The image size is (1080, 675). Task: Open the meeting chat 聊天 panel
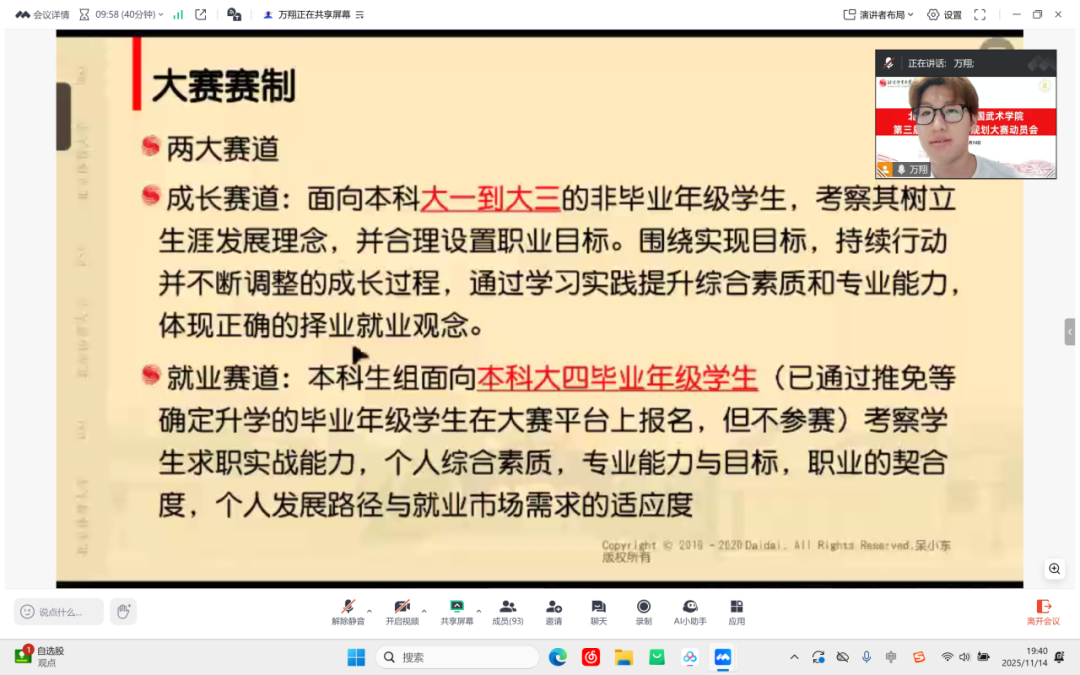599,610
